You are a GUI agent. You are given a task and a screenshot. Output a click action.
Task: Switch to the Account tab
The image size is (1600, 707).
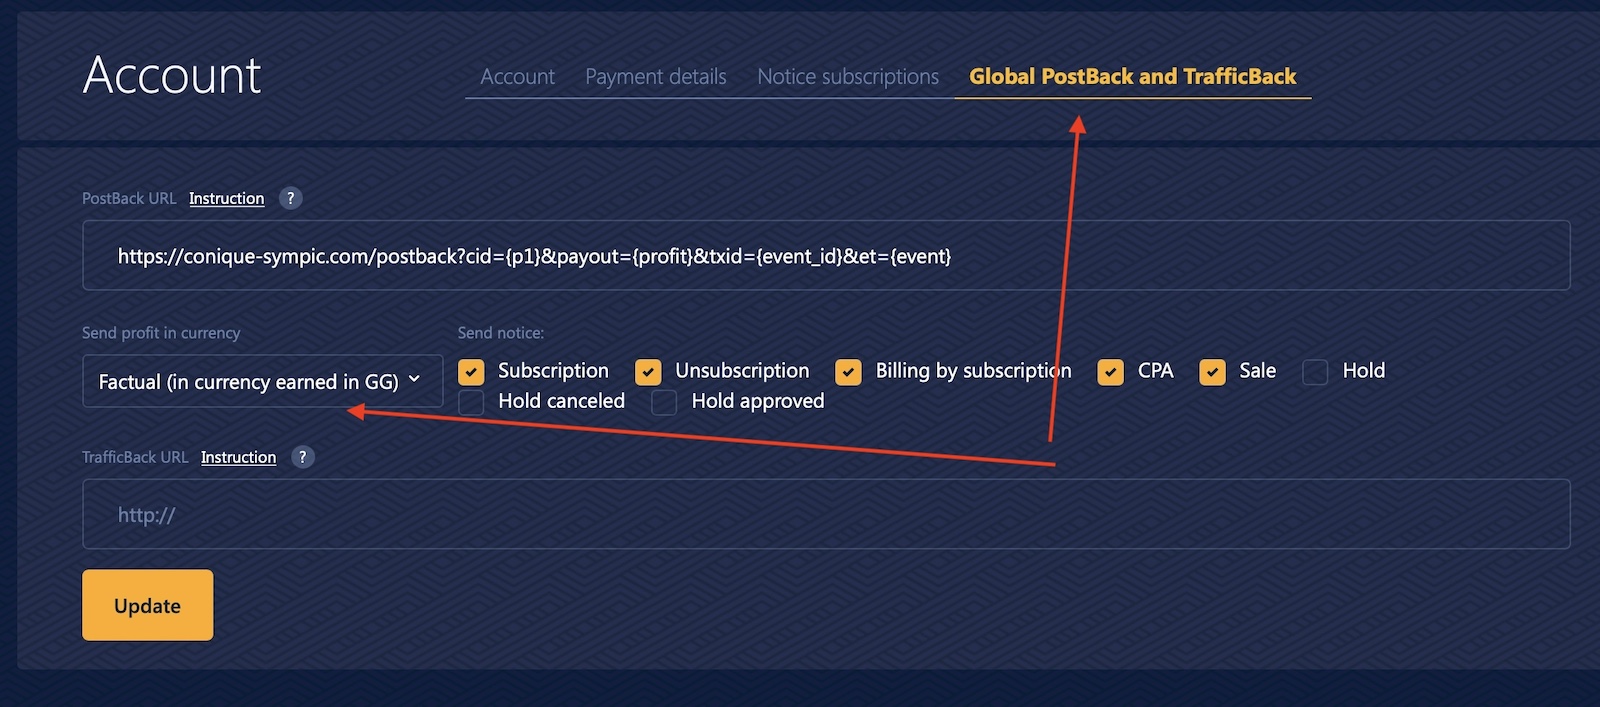[517, 77]
